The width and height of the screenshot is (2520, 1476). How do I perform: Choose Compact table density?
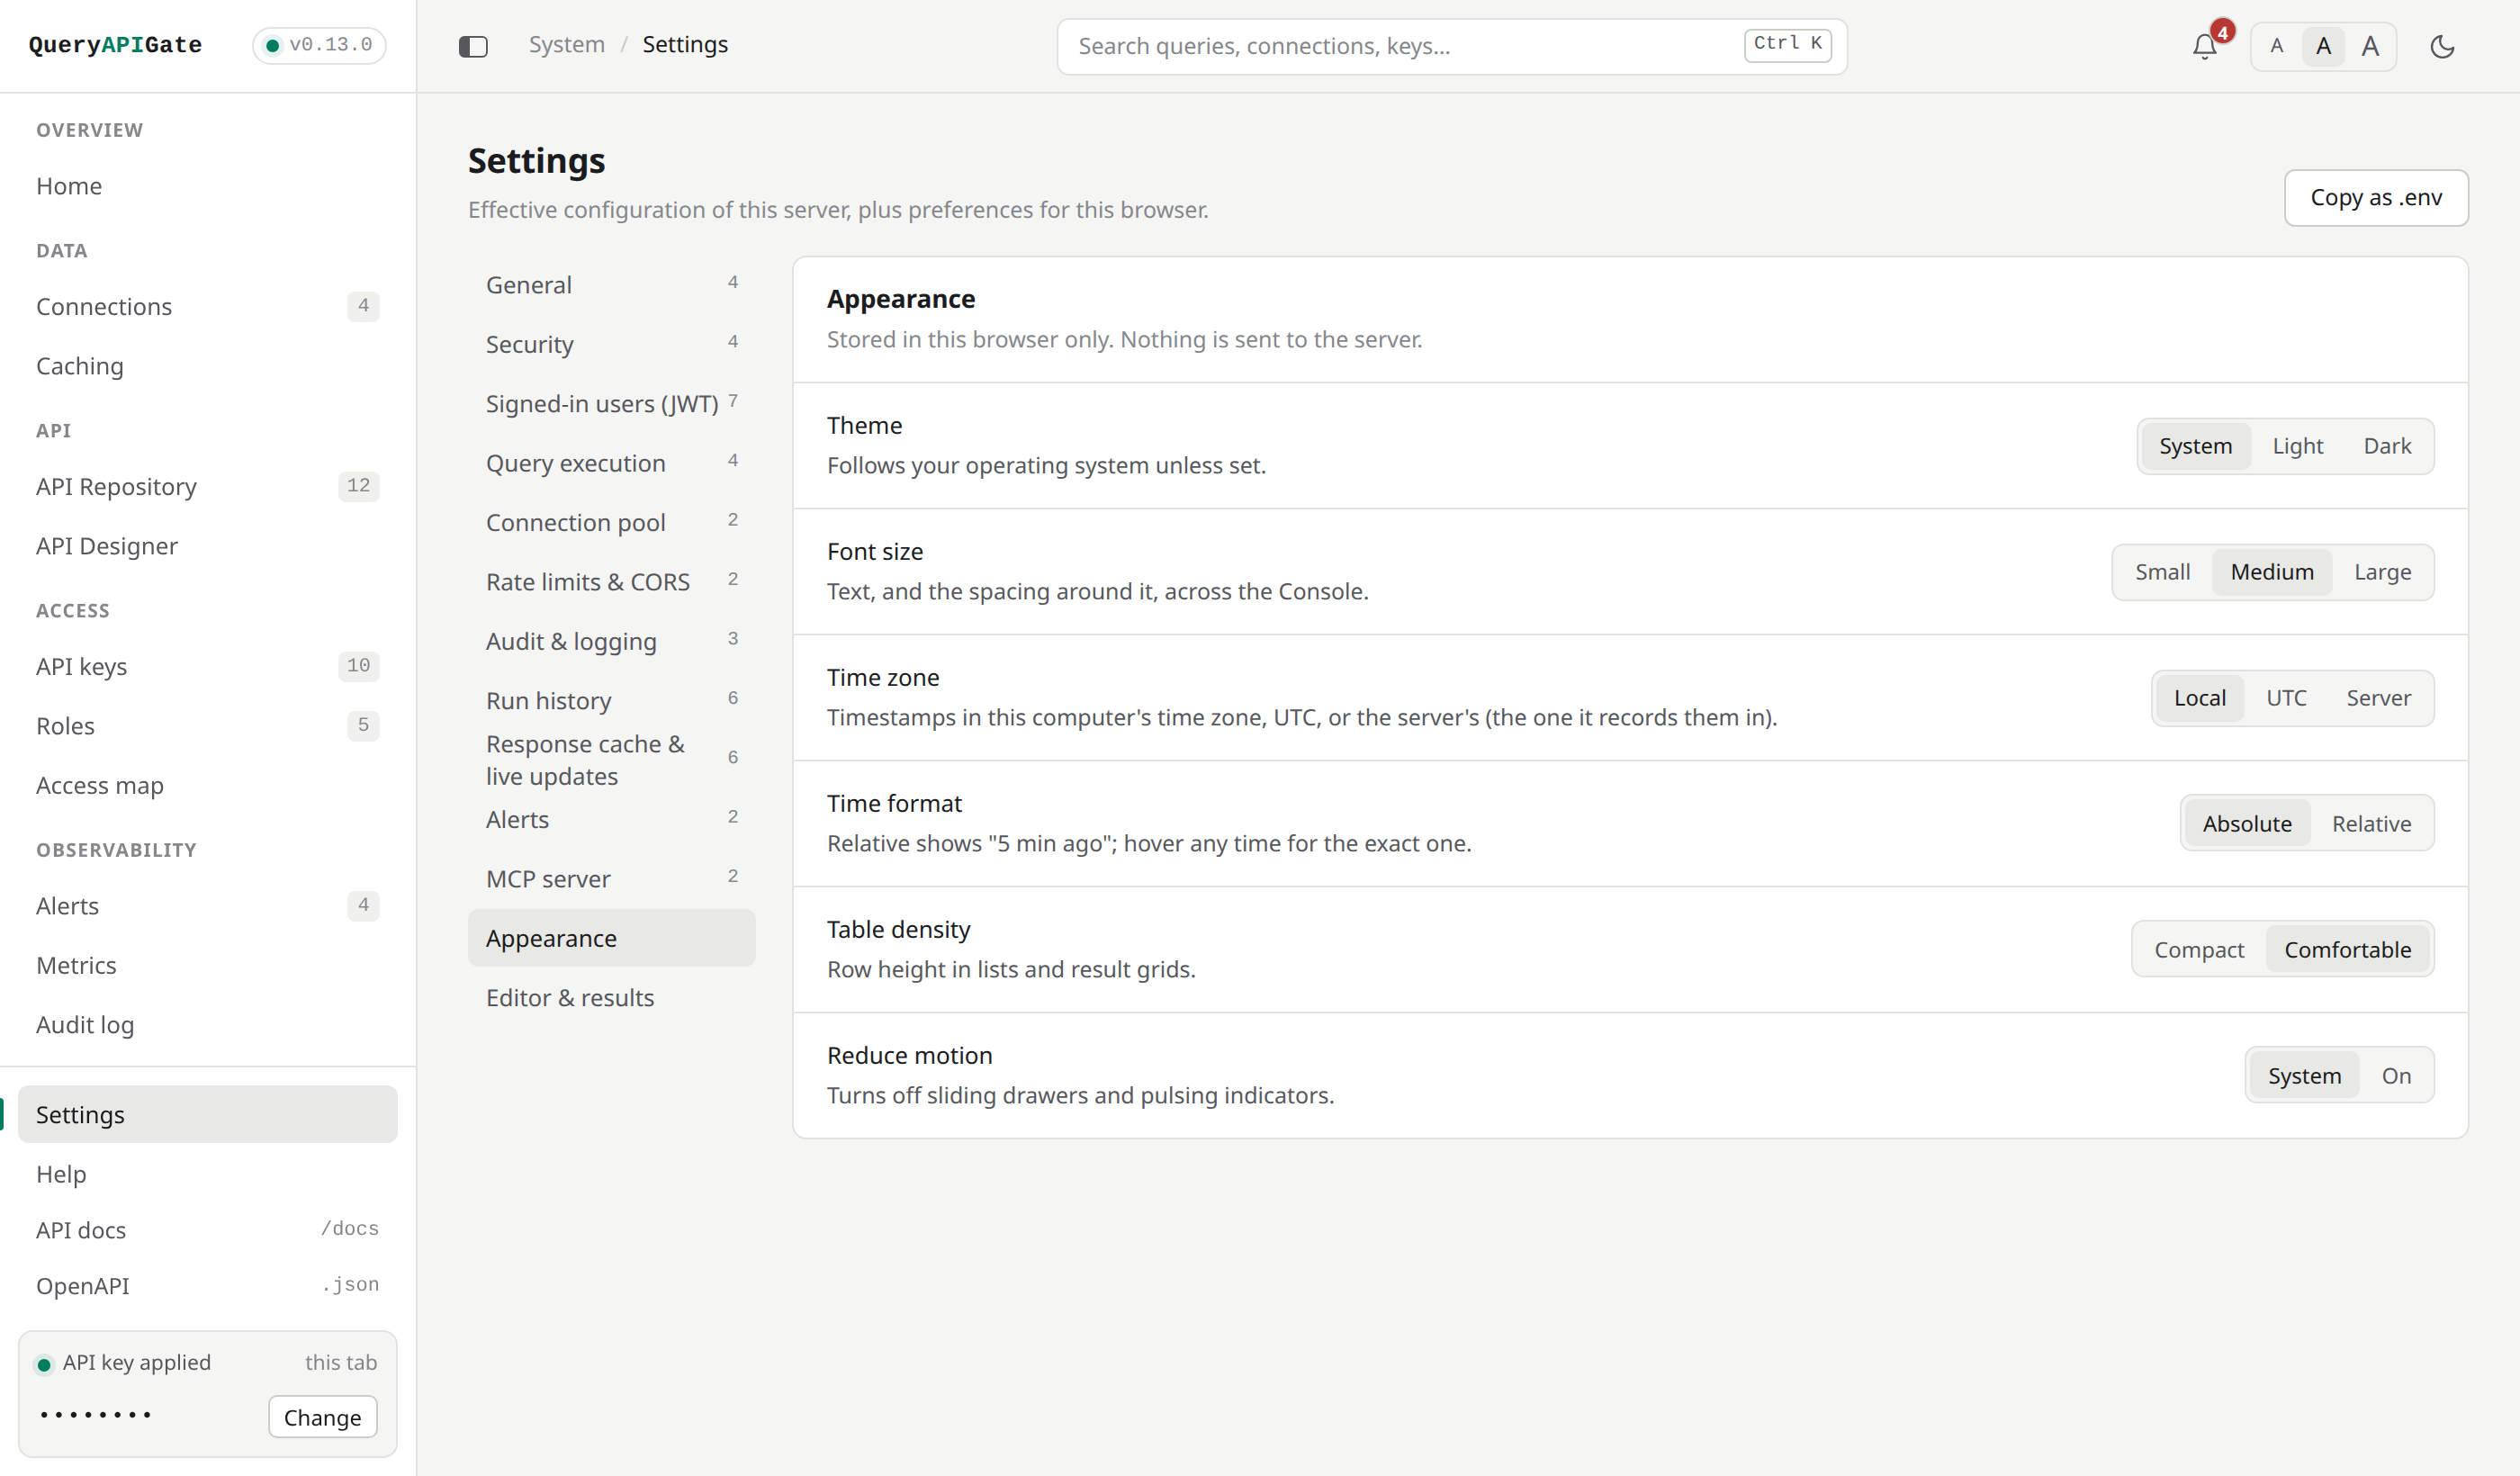click(2198, 950)
